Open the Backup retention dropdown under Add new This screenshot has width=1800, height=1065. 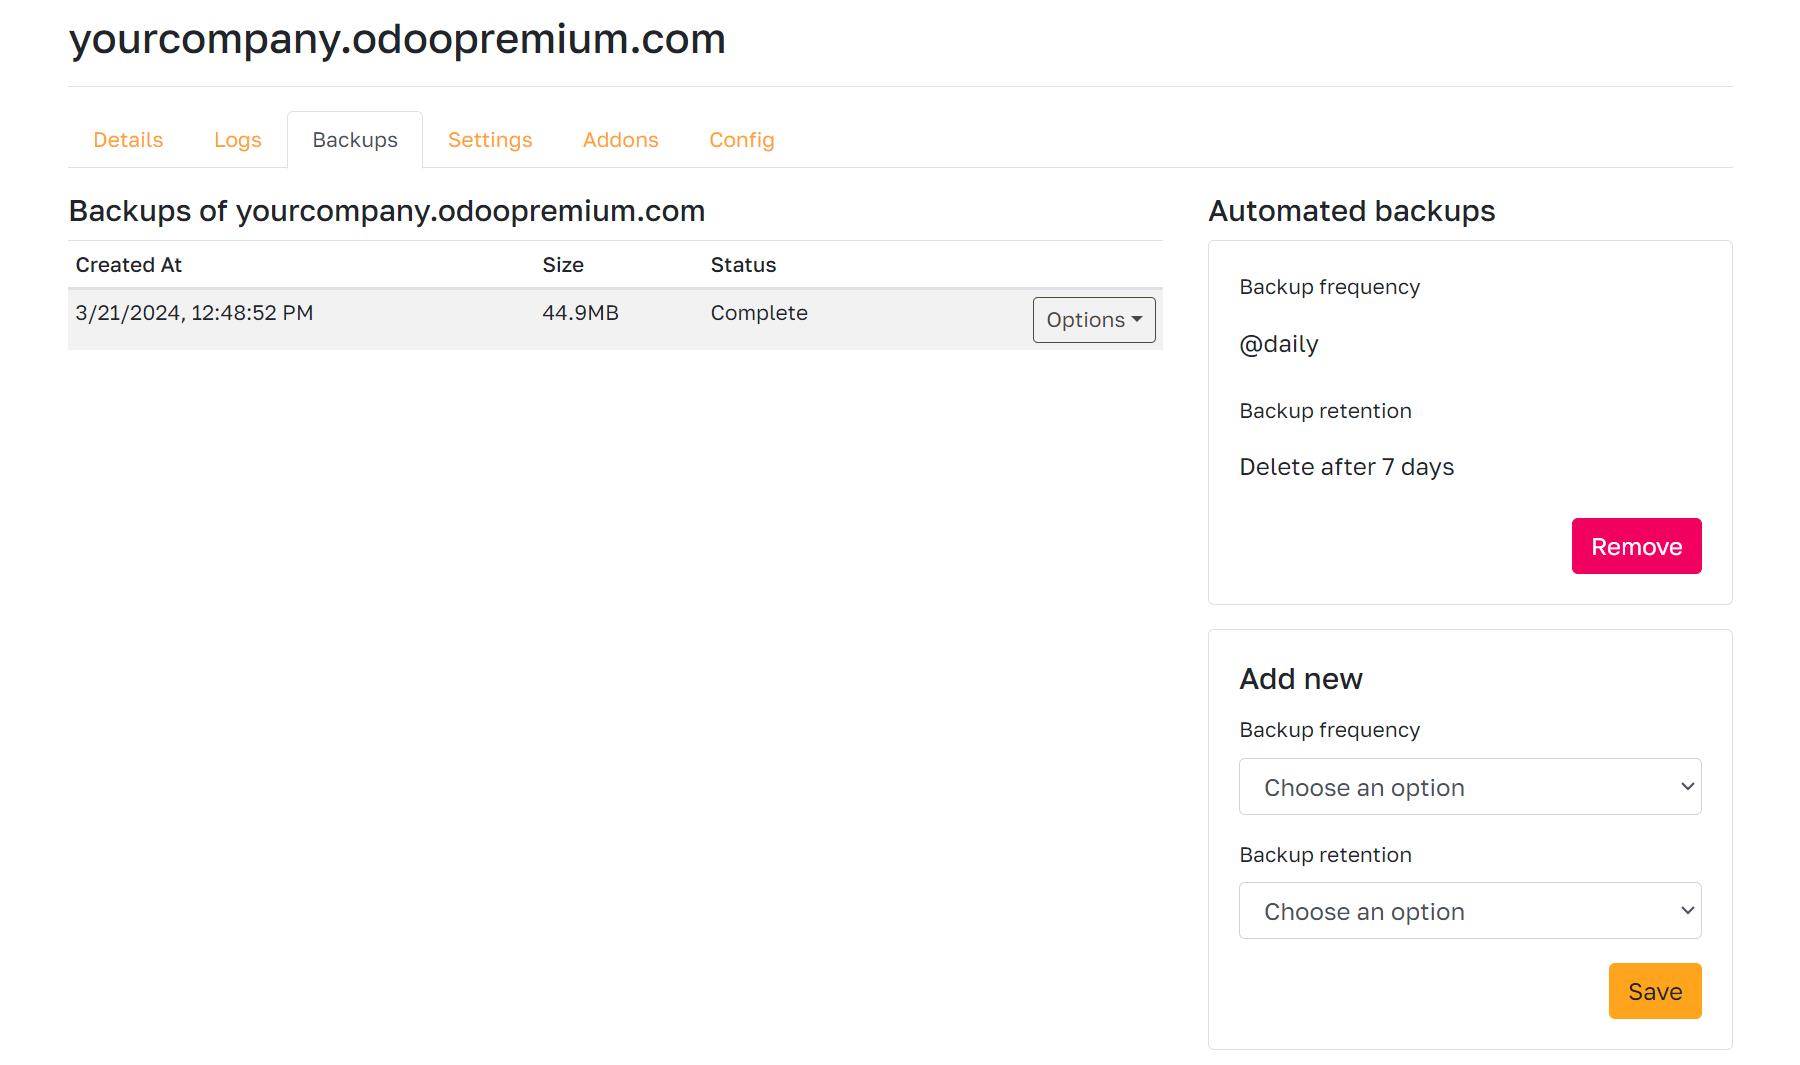click(1469, 911)
